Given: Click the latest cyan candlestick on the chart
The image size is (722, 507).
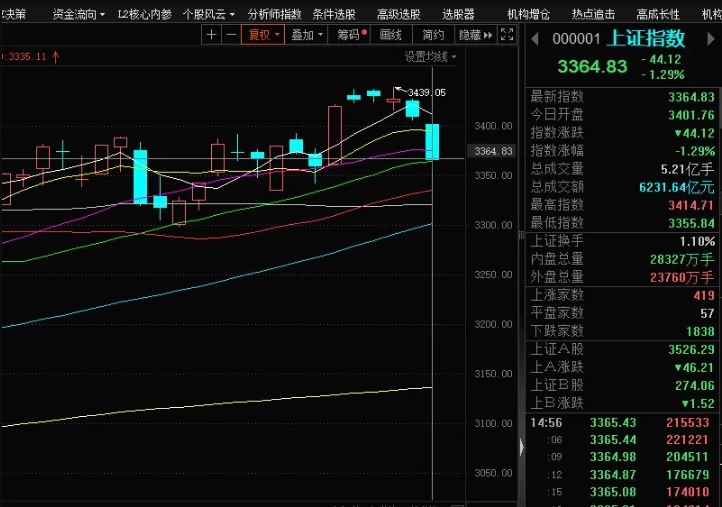Looking at the screenshot, I should 432,141.
